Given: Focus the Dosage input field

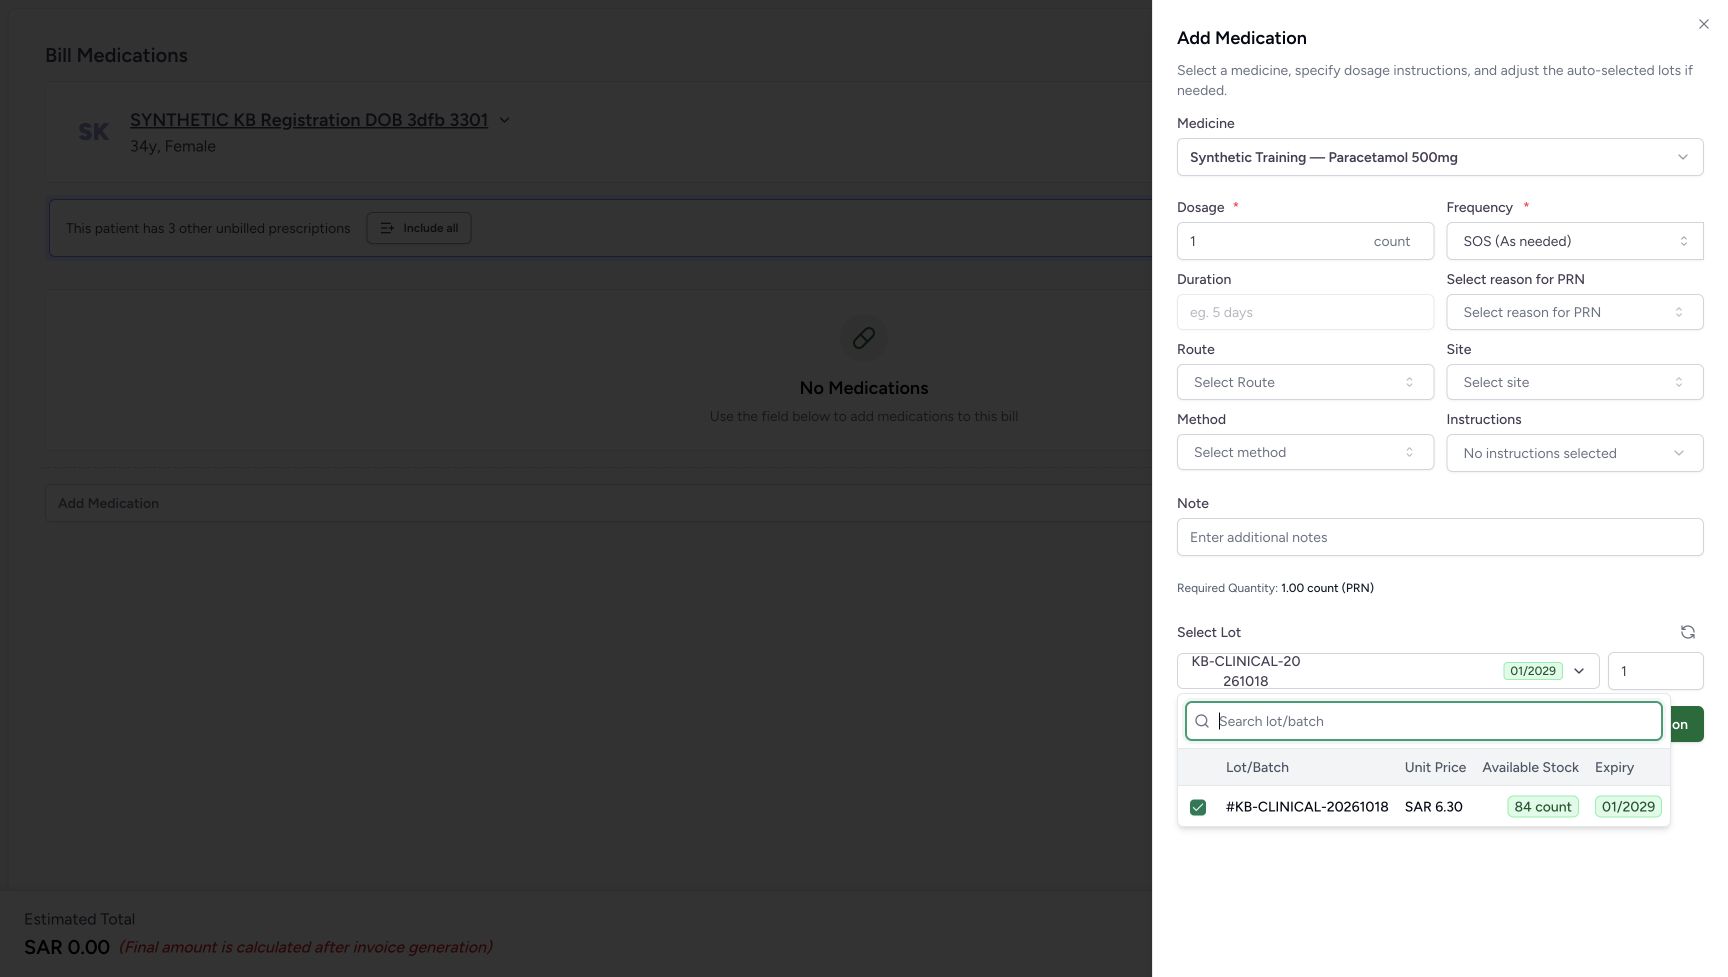Looking at the screenshot, I should 1305,241.
